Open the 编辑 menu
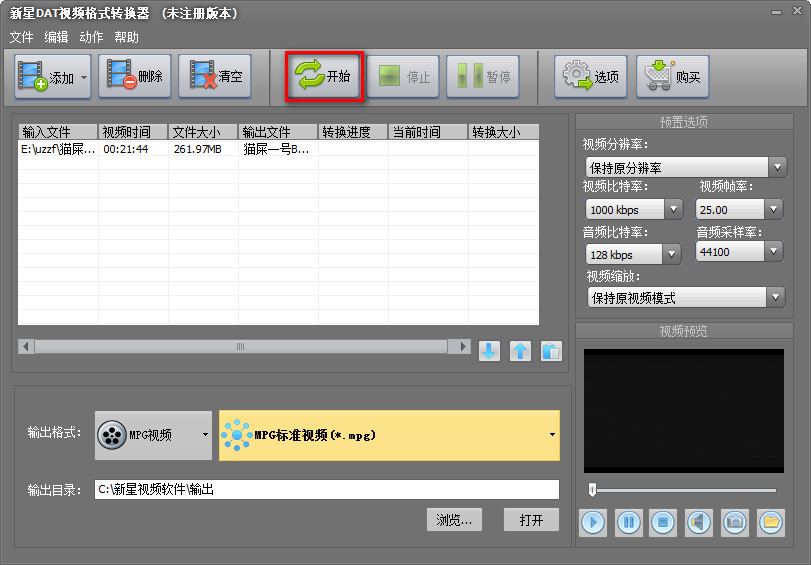 tap(56, 37)
